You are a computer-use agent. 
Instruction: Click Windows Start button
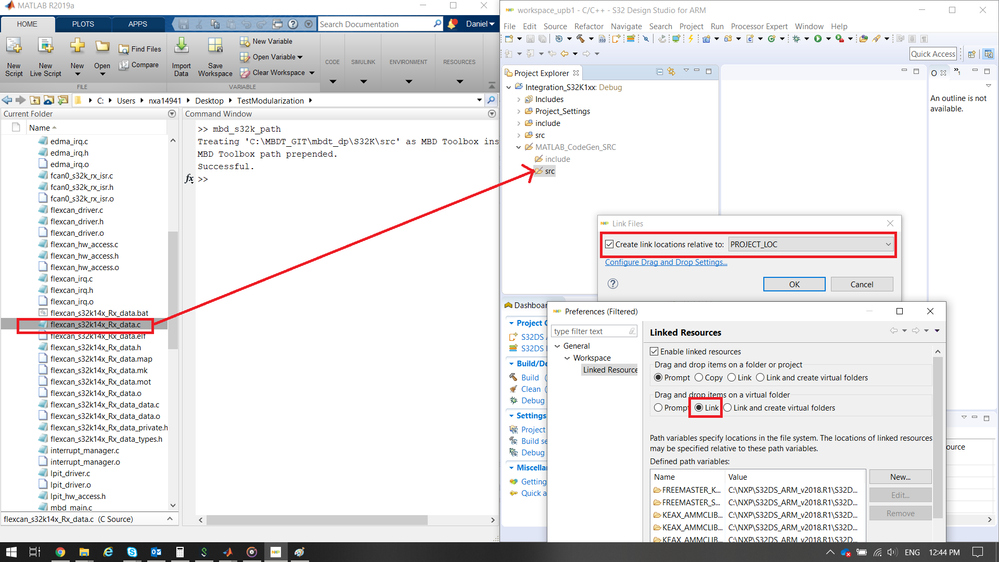coord(11,552)
